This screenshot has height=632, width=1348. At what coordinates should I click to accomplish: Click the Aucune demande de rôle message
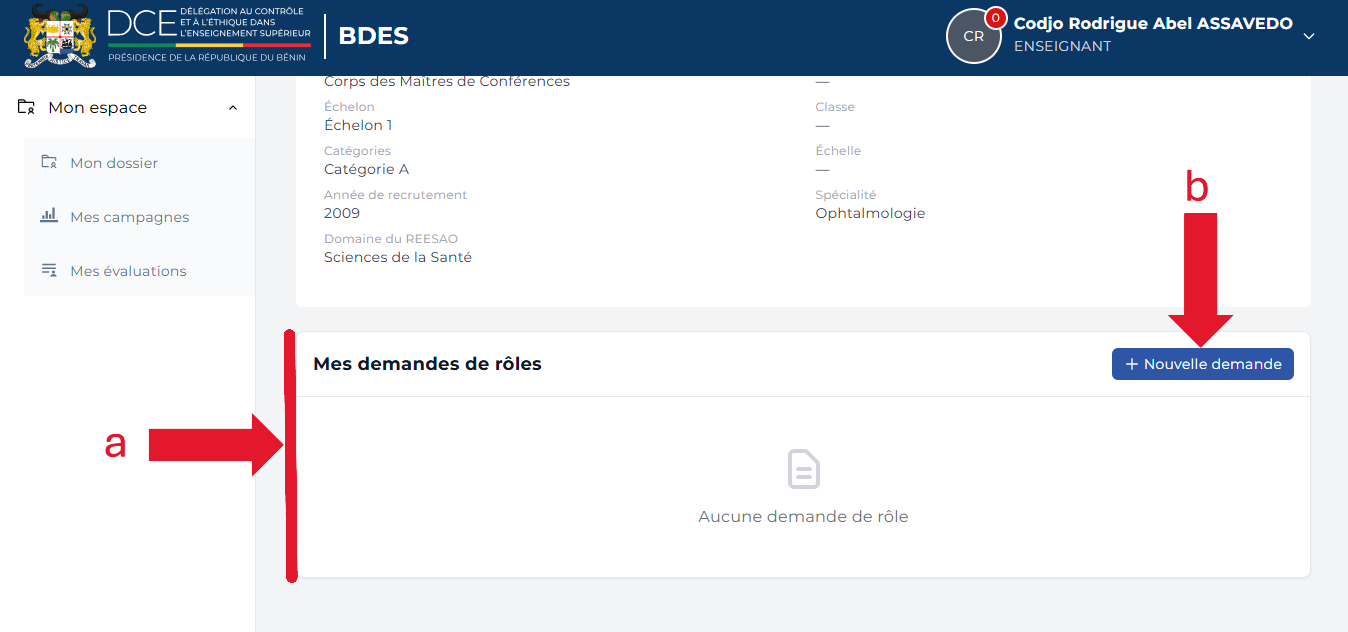point(803,517)
